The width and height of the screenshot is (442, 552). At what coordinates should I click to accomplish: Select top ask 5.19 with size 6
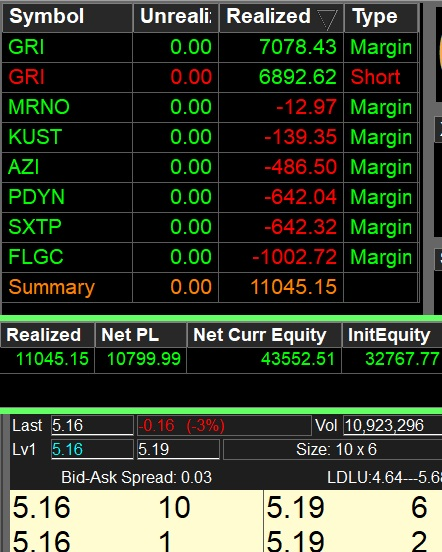pyautogui.click(x=353, y=507)
